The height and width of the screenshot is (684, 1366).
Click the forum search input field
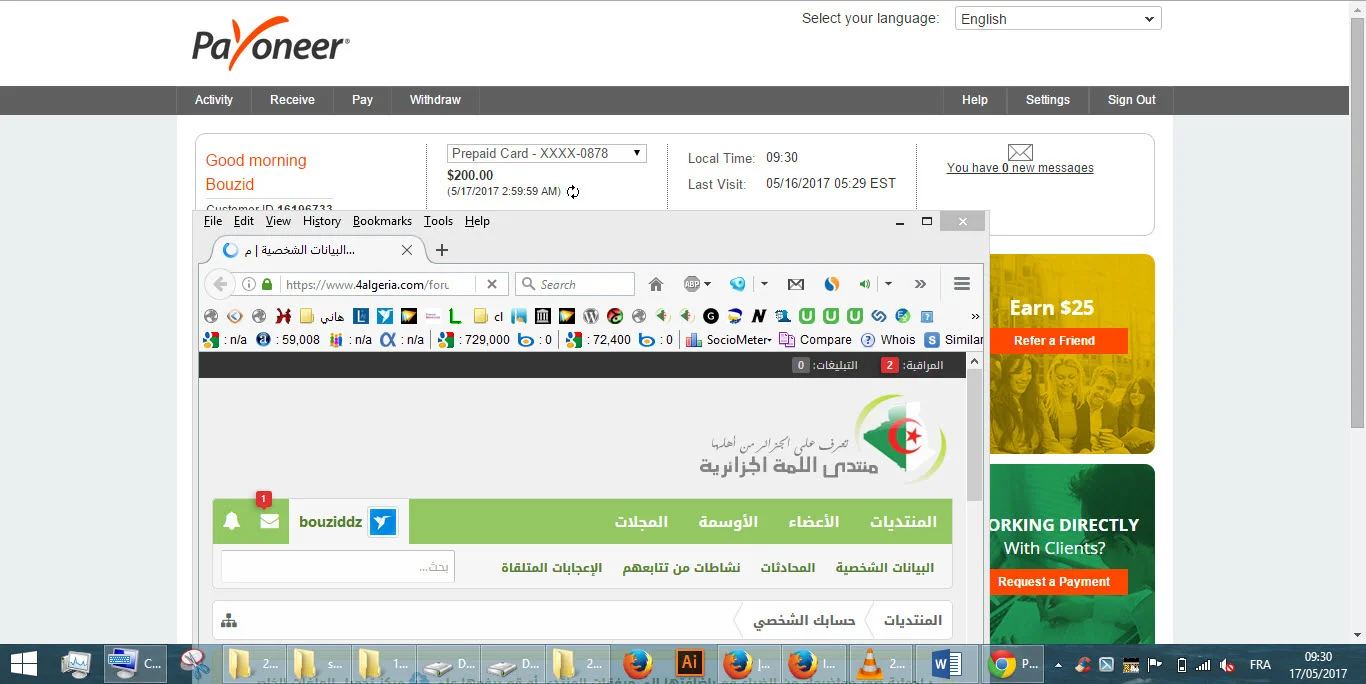(337, 567)
